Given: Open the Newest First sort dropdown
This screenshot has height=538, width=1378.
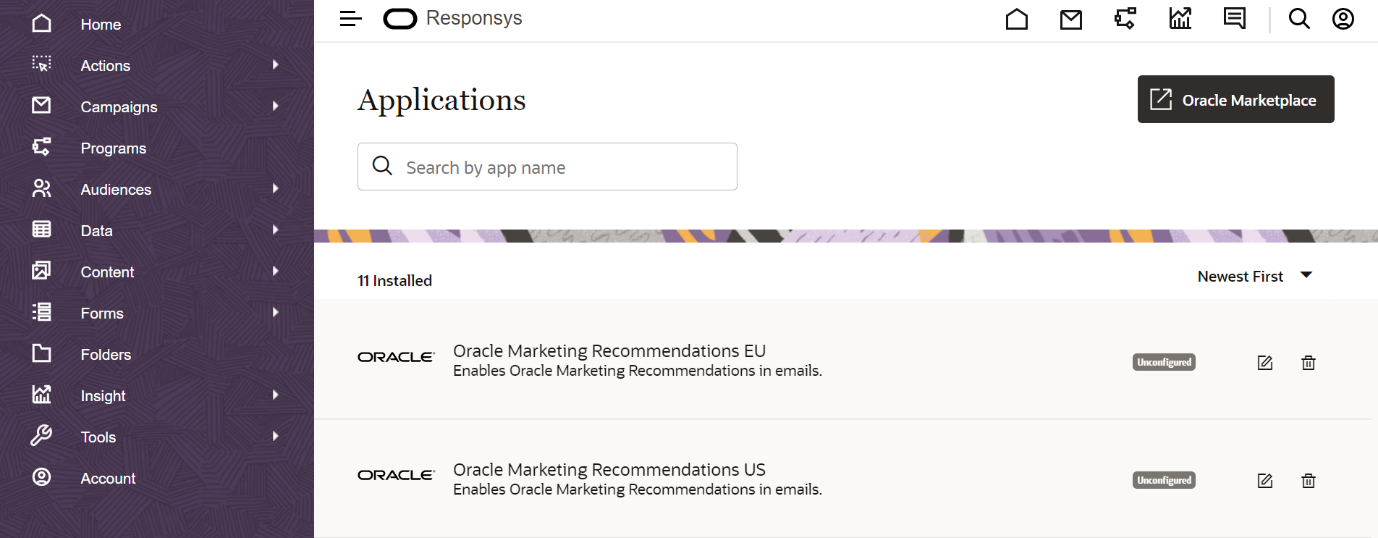Looking at the screenshot, I should pos(1255,276).
